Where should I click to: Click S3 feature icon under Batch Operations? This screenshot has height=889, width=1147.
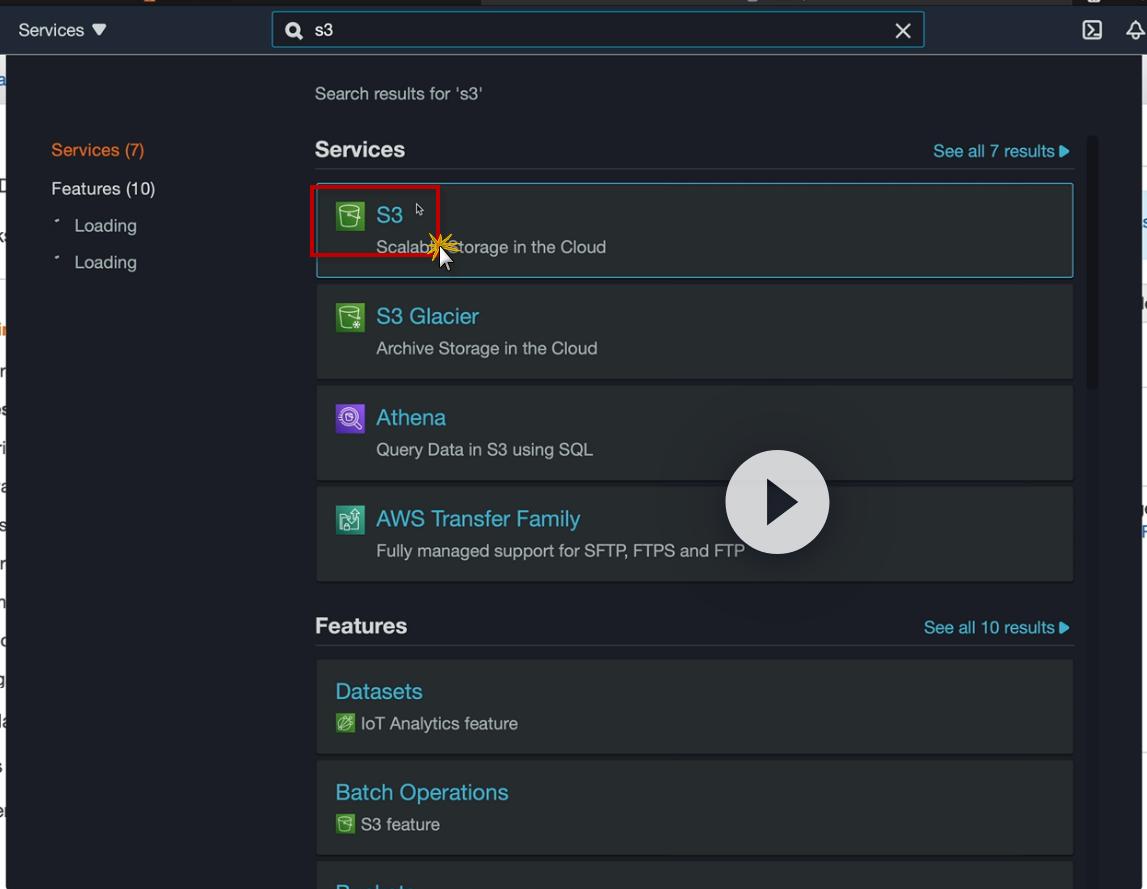tap(345, 824)
